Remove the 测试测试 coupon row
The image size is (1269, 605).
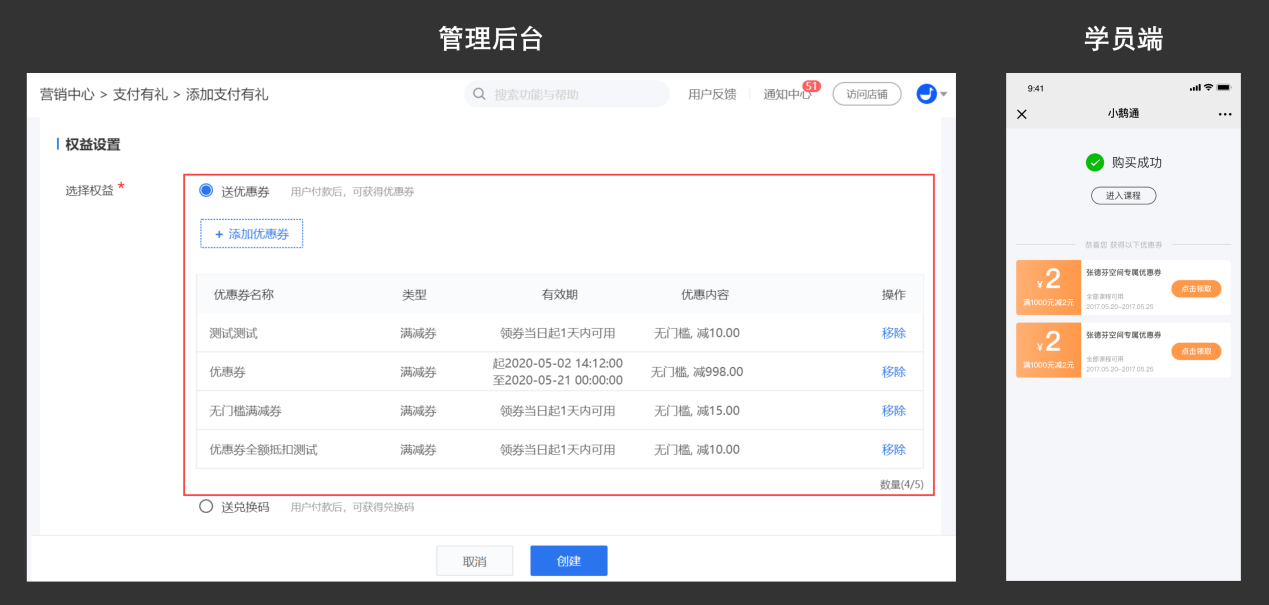click(893, 333)
